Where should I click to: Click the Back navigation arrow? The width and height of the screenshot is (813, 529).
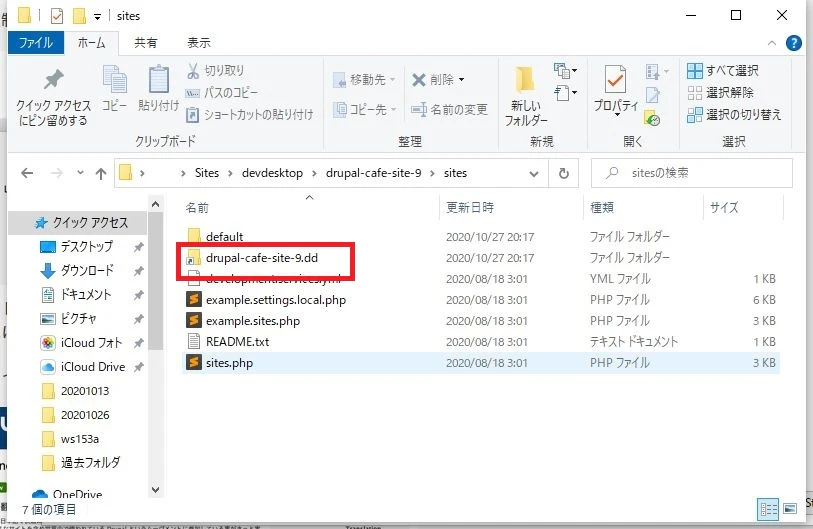[x=27, y=173]
